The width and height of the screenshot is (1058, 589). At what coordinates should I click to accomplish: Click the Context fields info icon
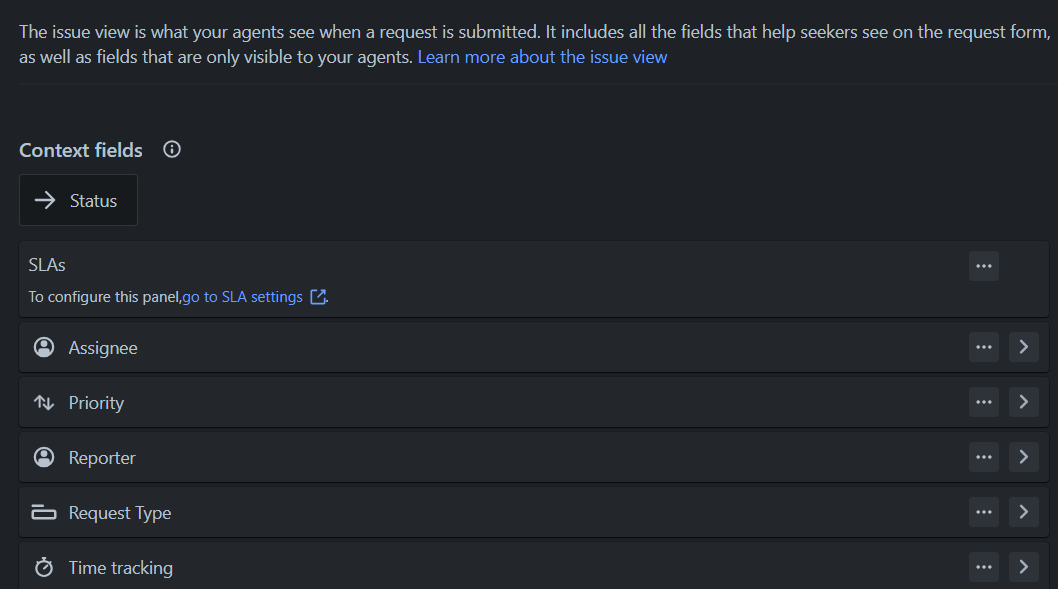172,150
